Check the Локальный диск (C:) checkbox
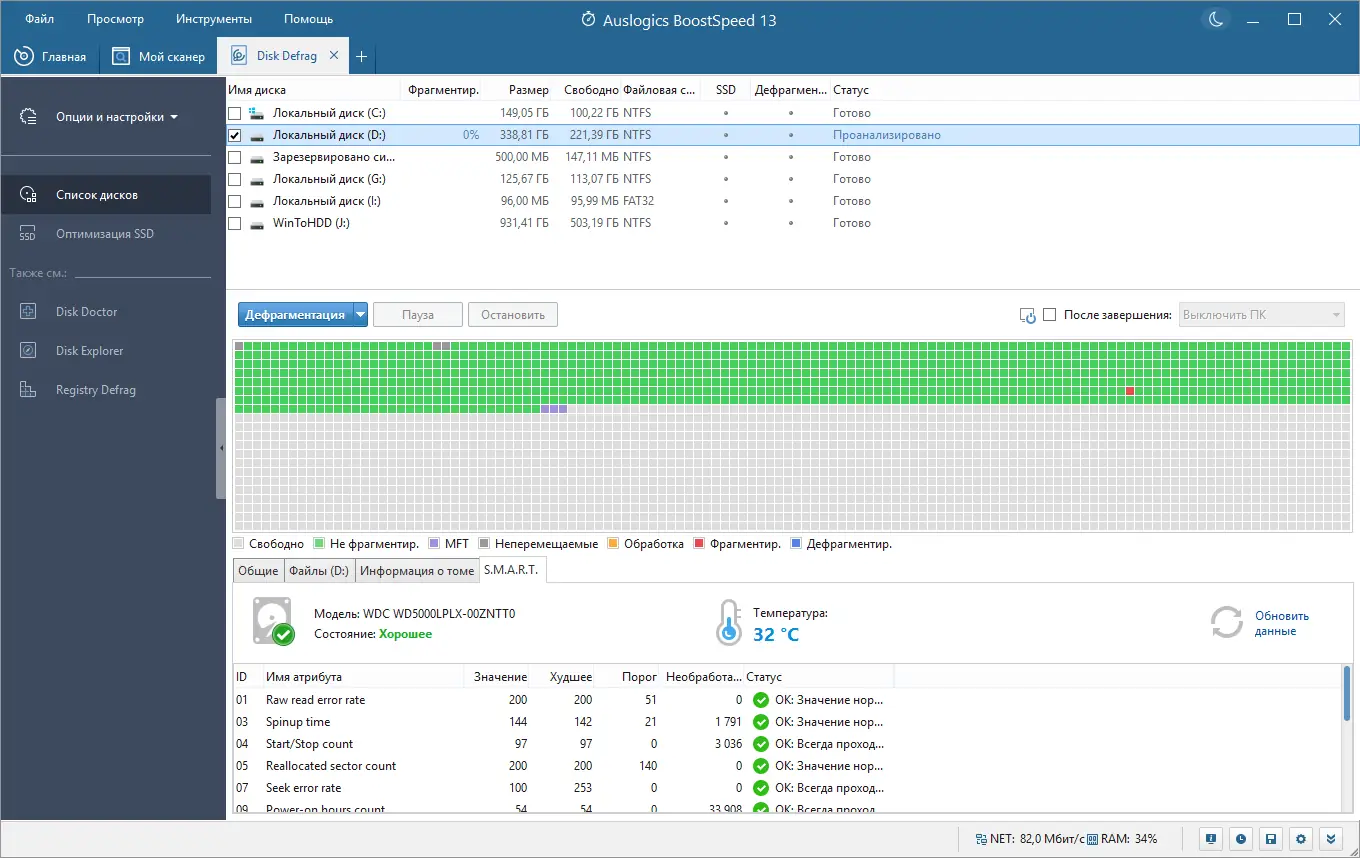The image size is (1360, 858). [x=235, y=113]
